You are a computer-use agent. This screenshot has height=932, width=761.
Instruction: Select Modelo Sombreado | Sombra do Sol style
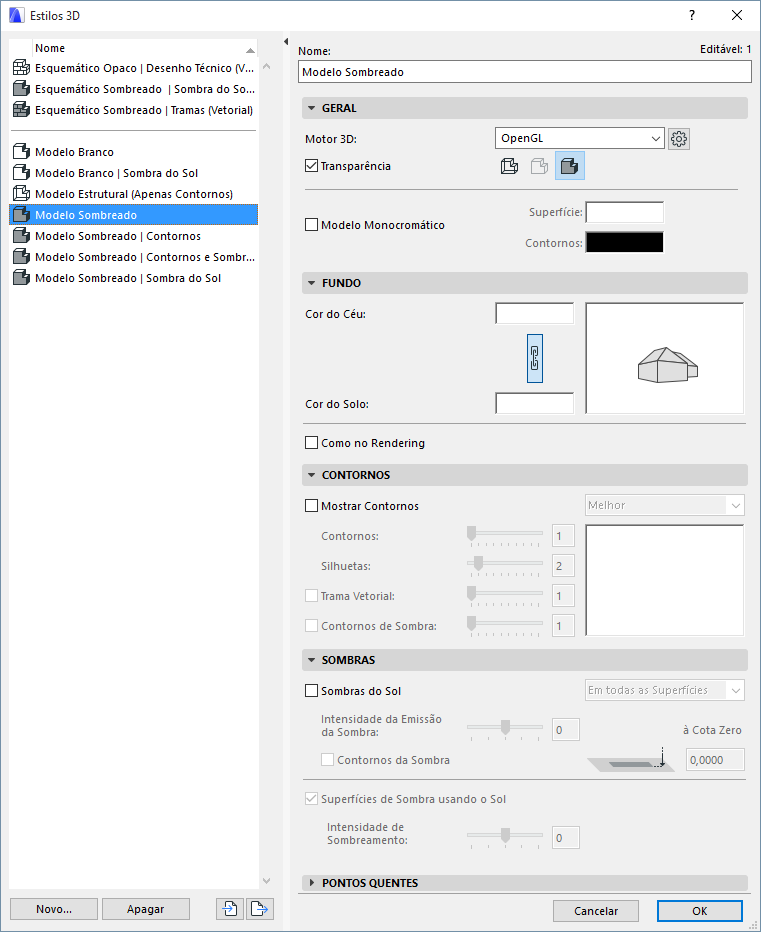coord(134,278)
